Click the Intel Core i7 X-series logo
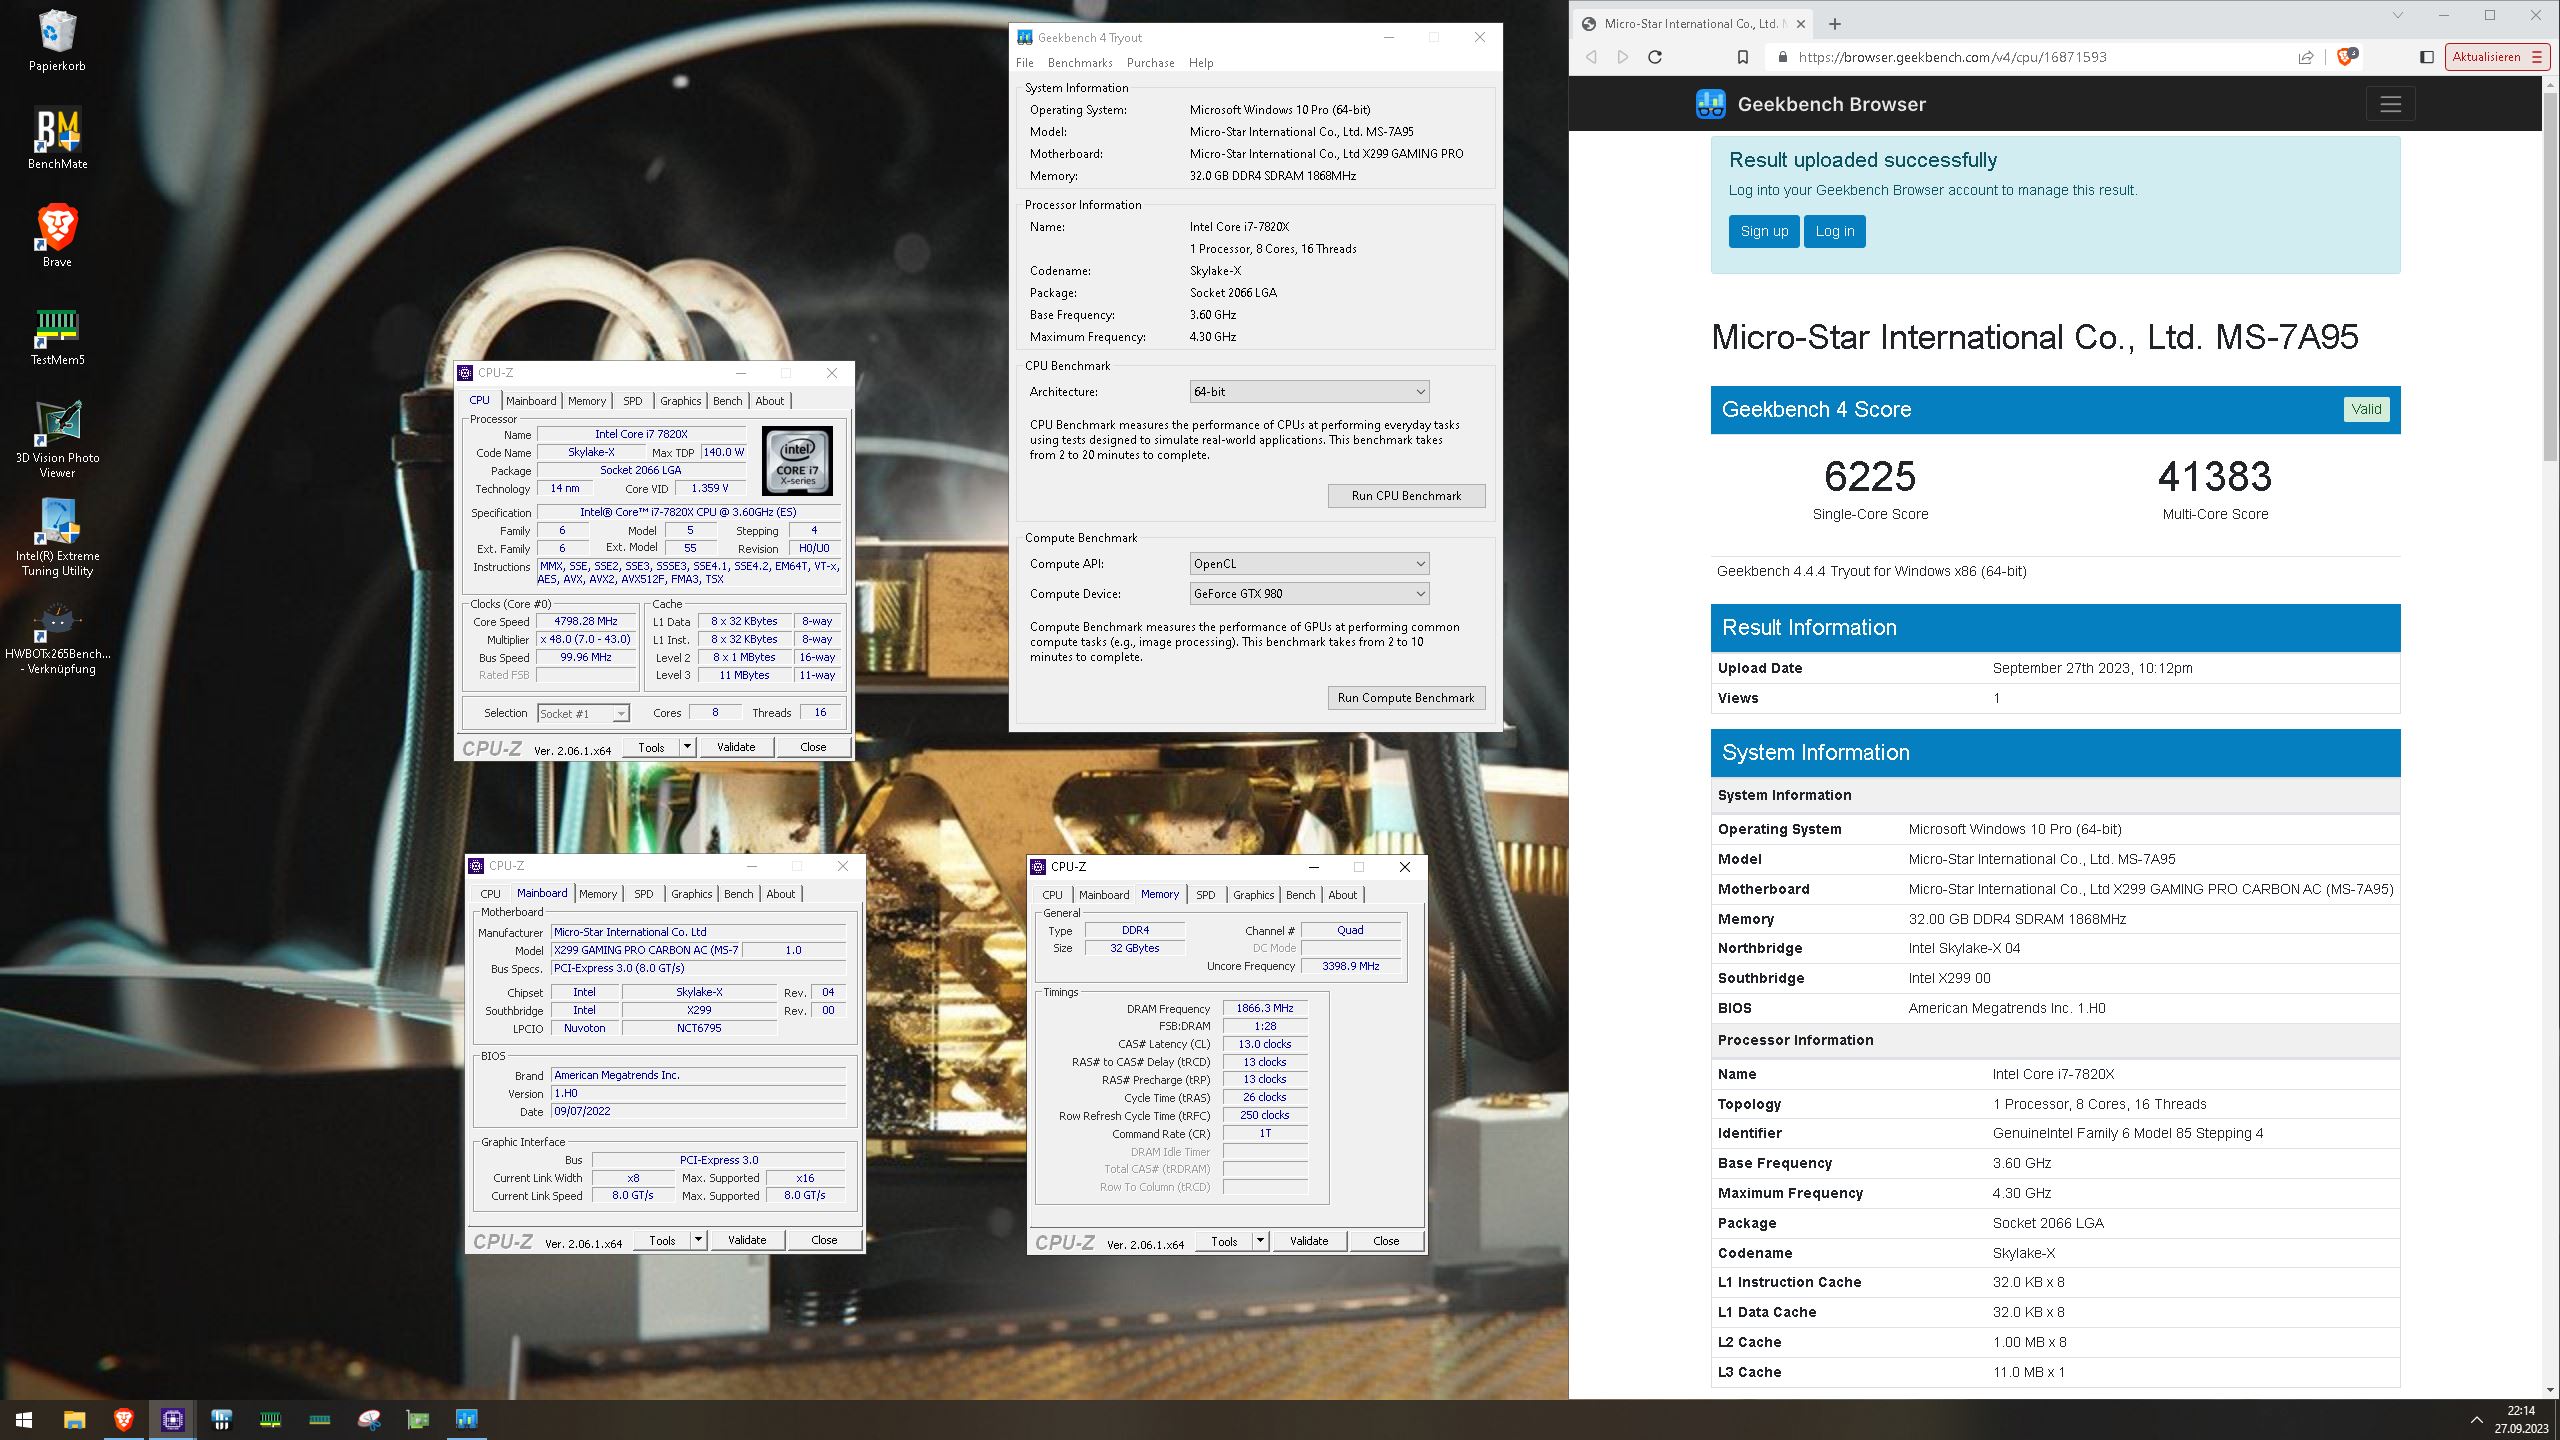 tap(797, 462)
